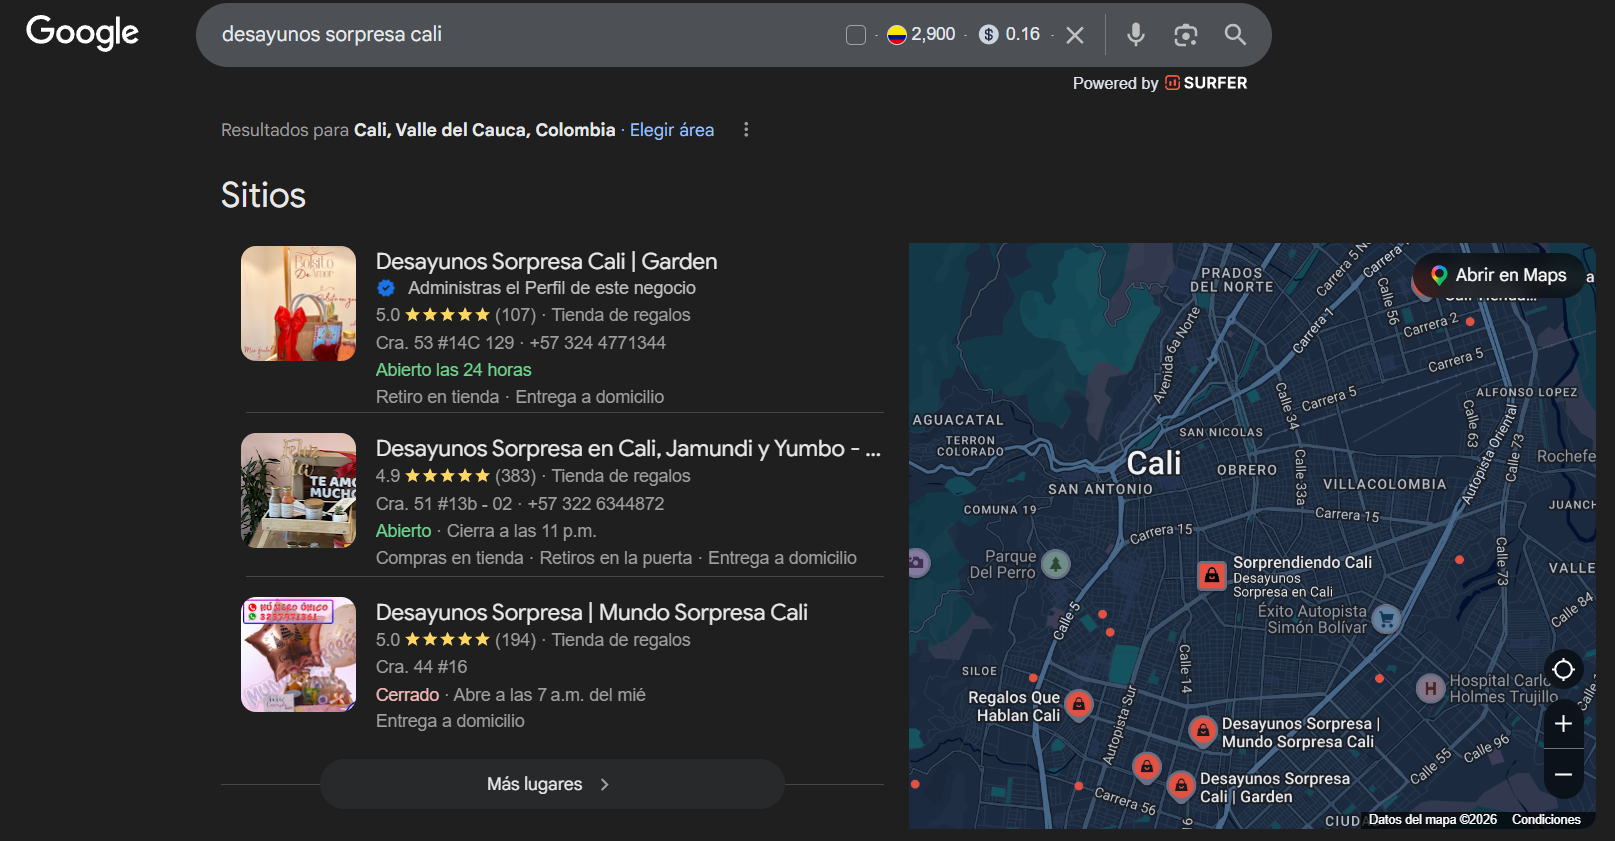Open three-dot options next to Elegir área
The image size is (1615, 841).
(x=746, y=130)
